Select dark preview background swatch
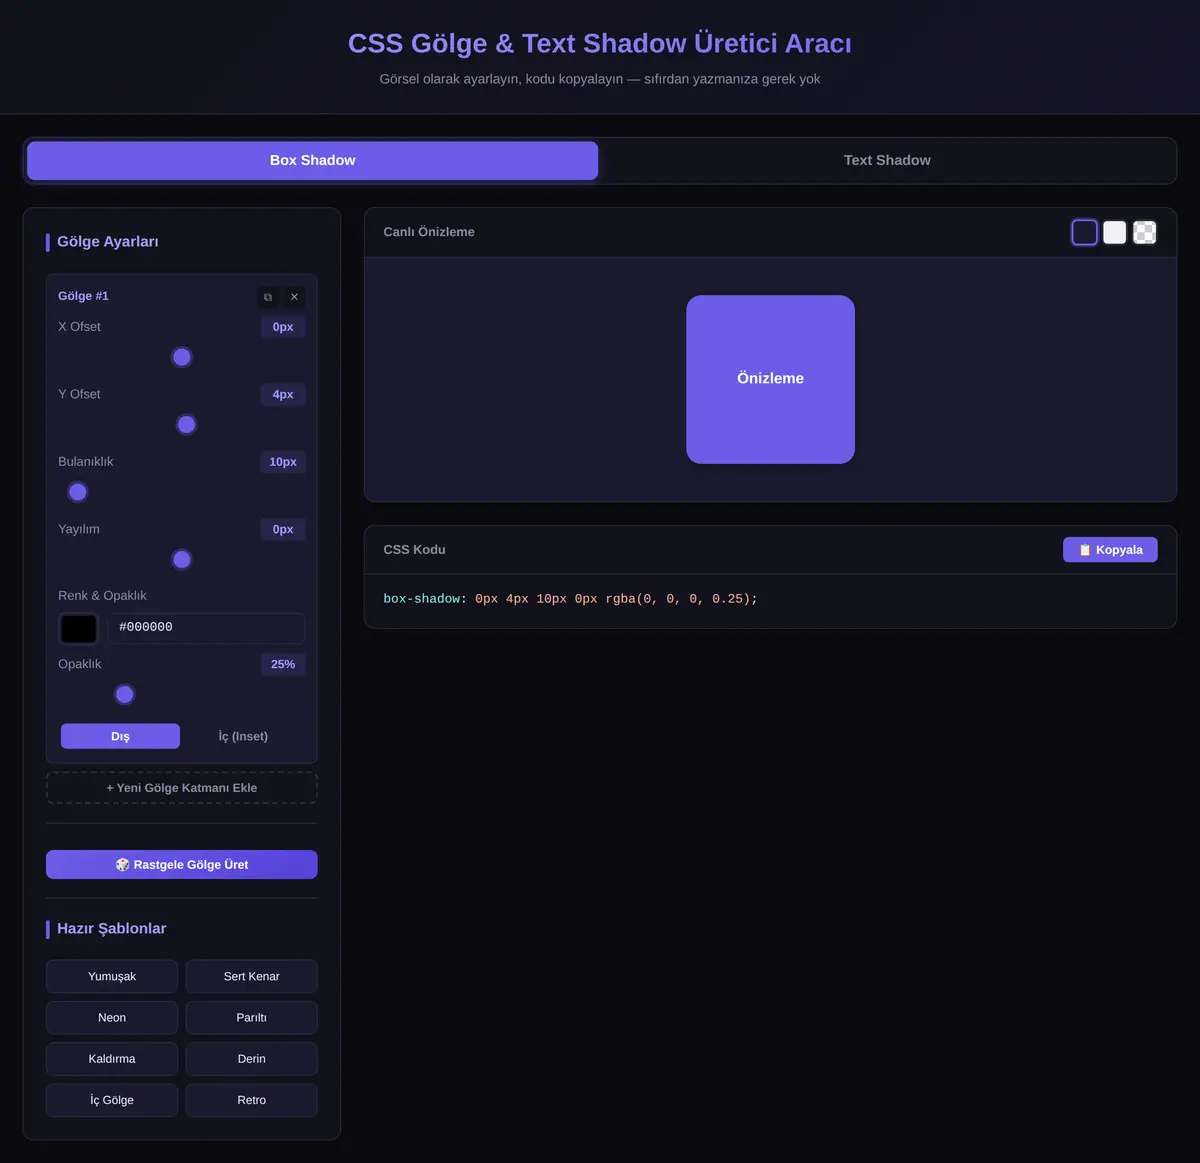This screenshot has width=1200, height=1163. (1085, 232)
